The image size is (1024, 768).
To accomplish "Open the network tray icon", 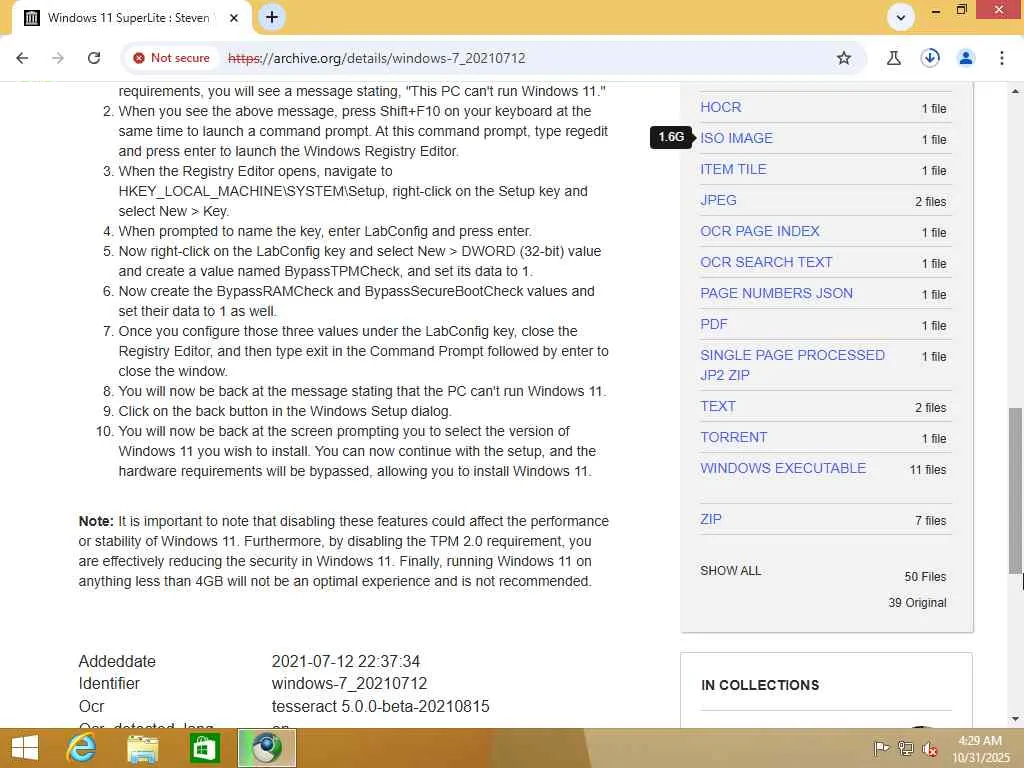I will point(905,748).
